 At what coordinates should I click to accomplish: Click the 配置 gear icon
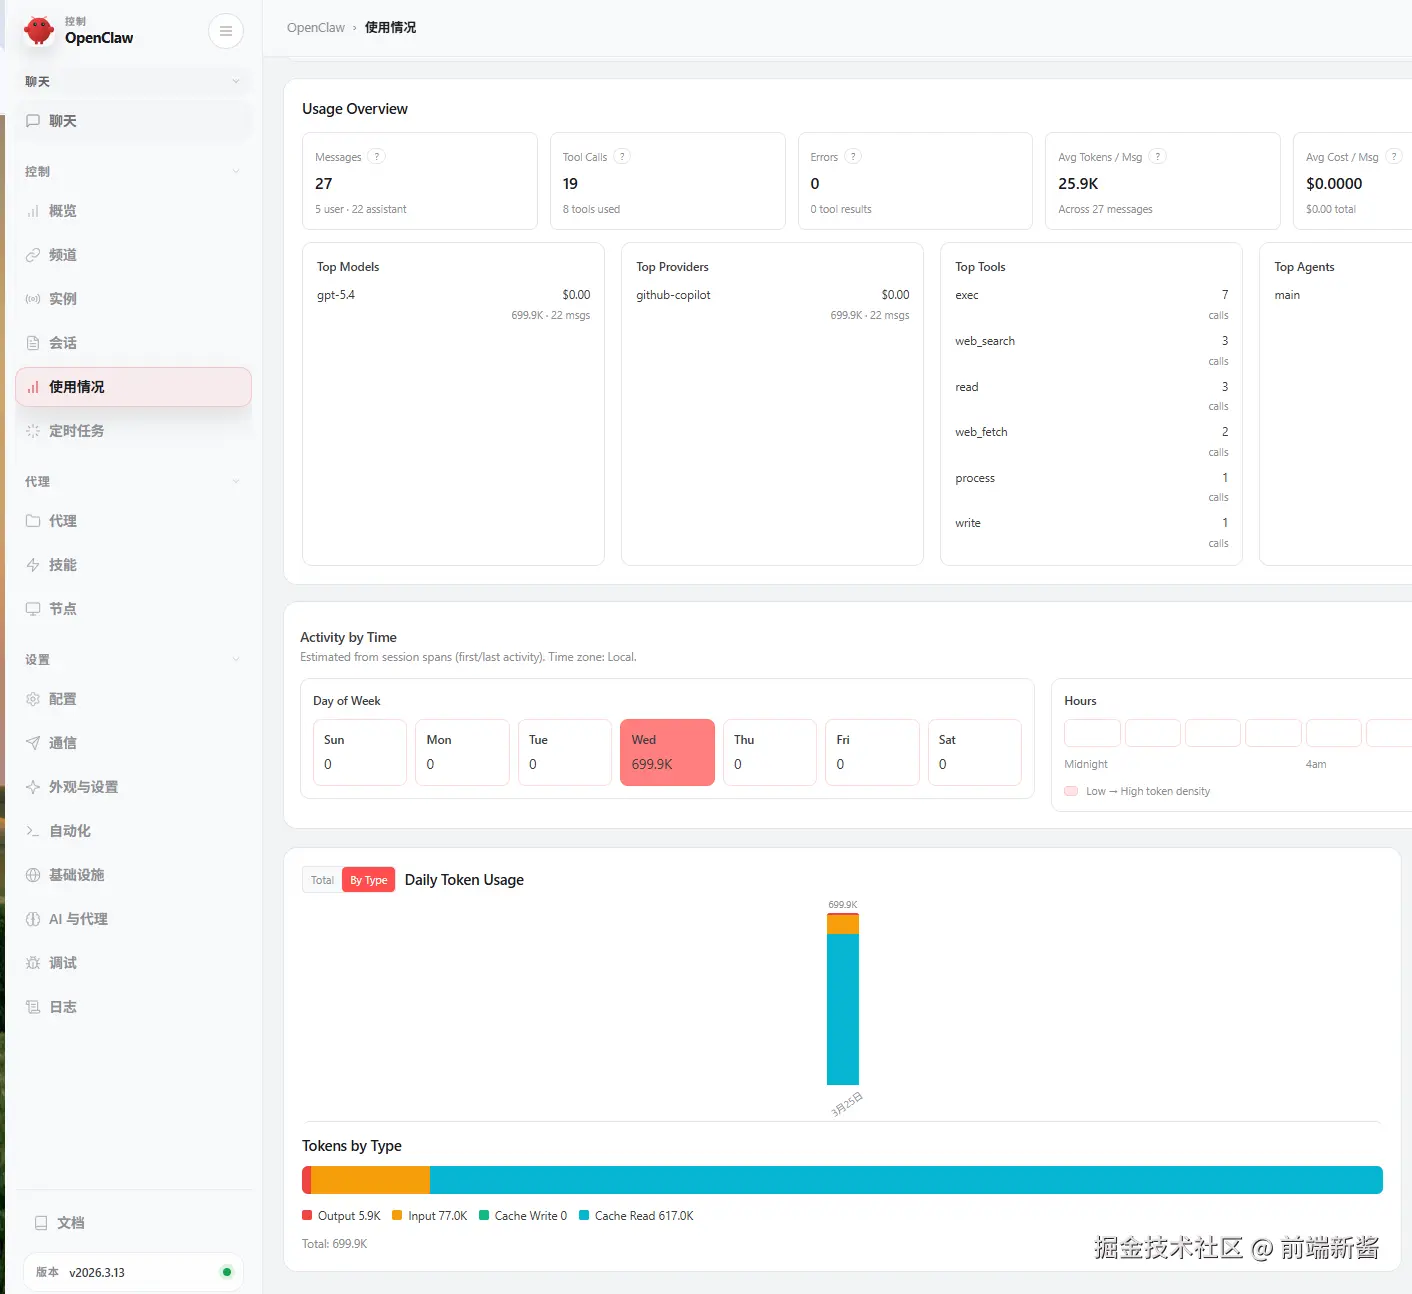pos(33,699)
